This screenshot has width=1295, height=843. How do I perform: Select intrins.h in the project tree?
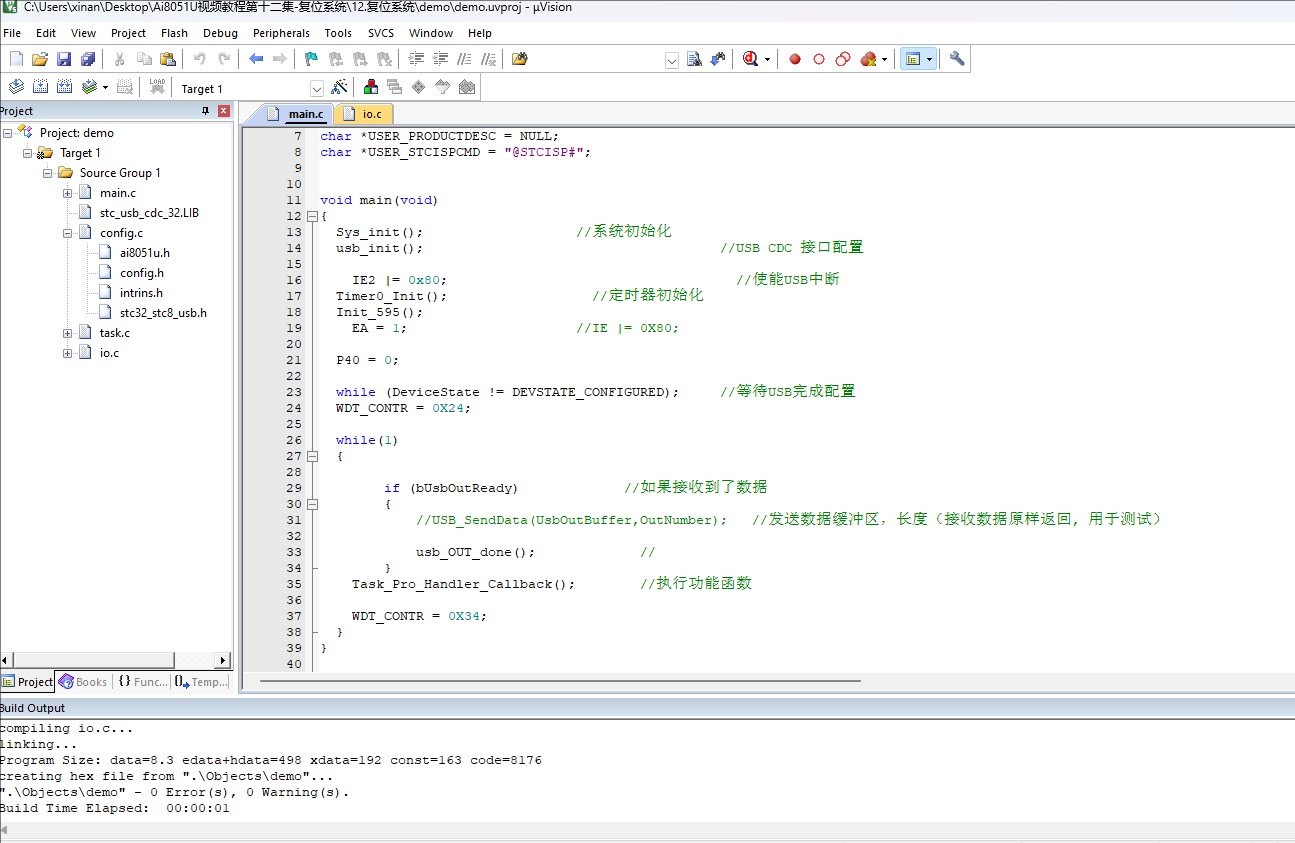[x=141, y=293]
